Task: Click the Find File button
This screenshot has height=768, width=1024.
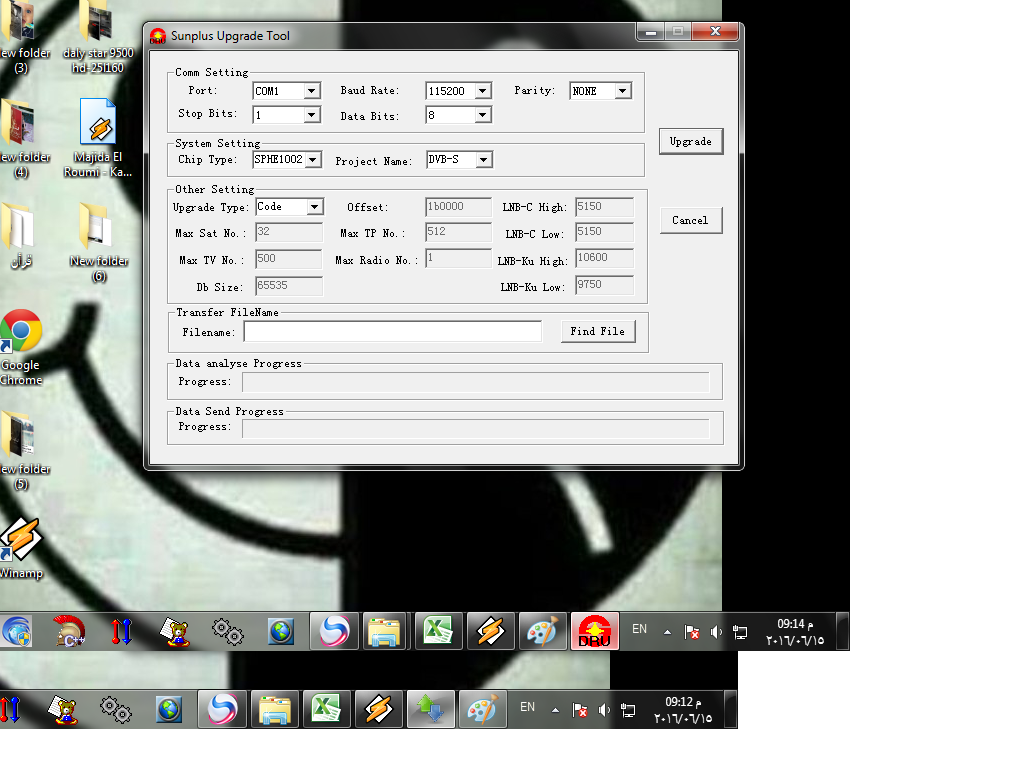Action: pos(598,332)
